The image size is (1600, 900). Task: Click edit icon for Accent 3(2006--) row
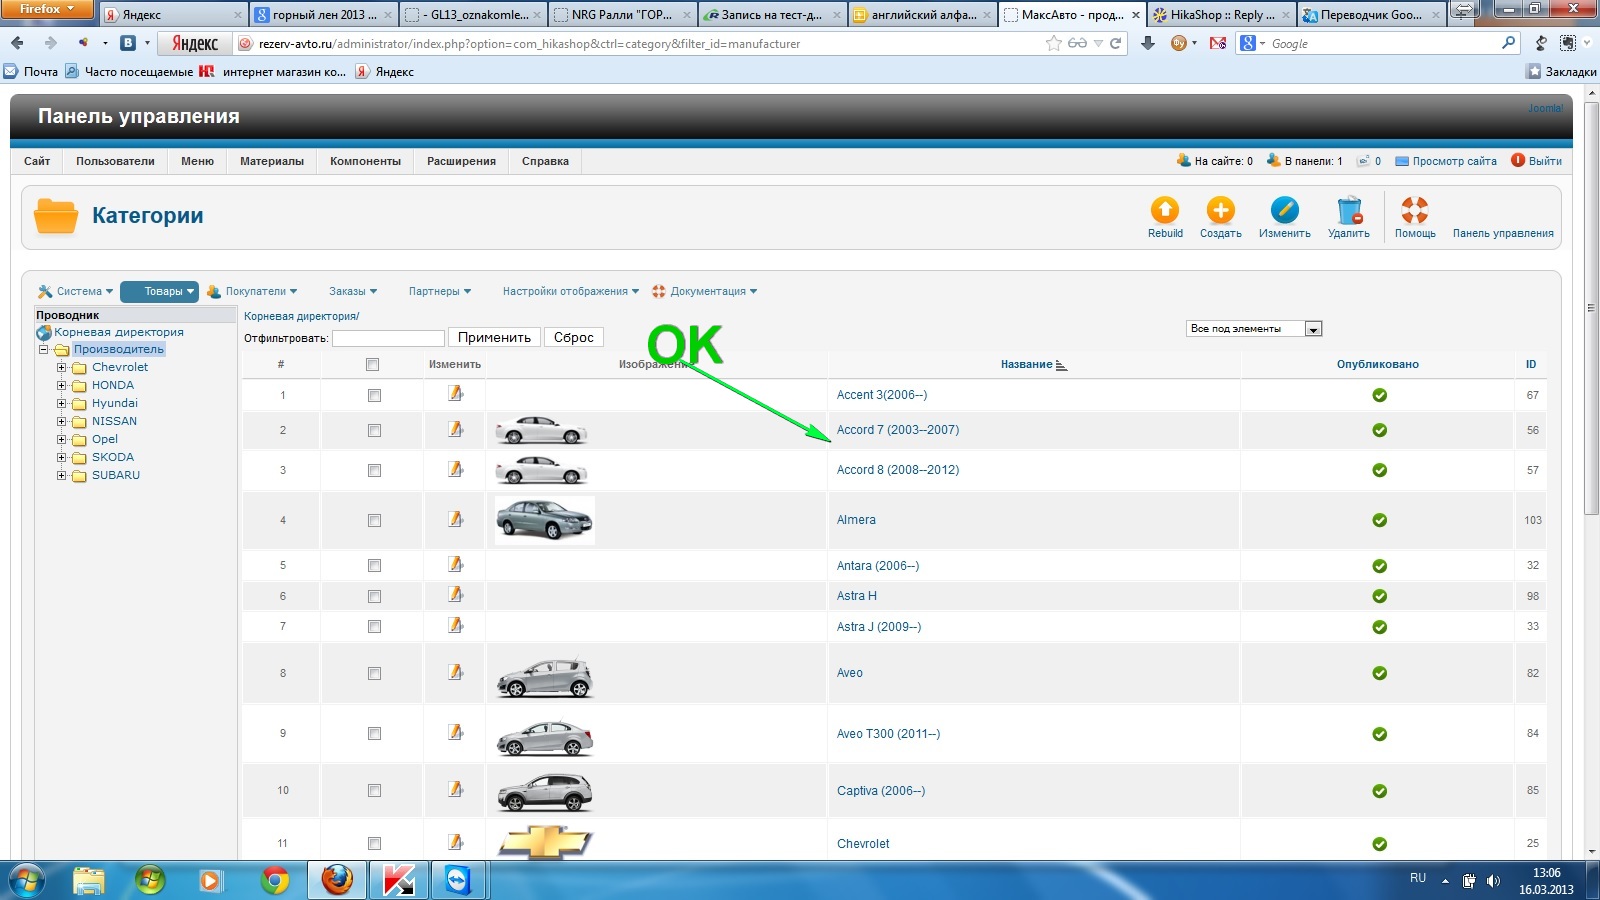(x=455, y=394)
